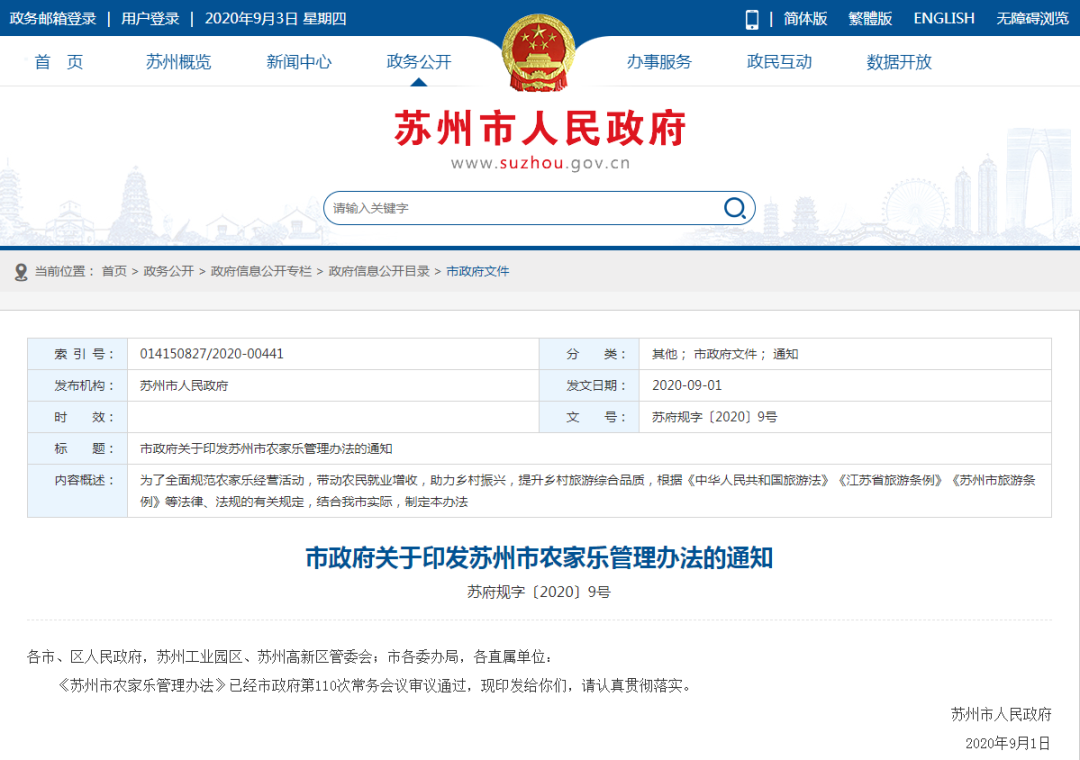Click the national emblem logo
Image resolution: width=1080 pixels, height=760 pixels.
[x=539, y=53]
